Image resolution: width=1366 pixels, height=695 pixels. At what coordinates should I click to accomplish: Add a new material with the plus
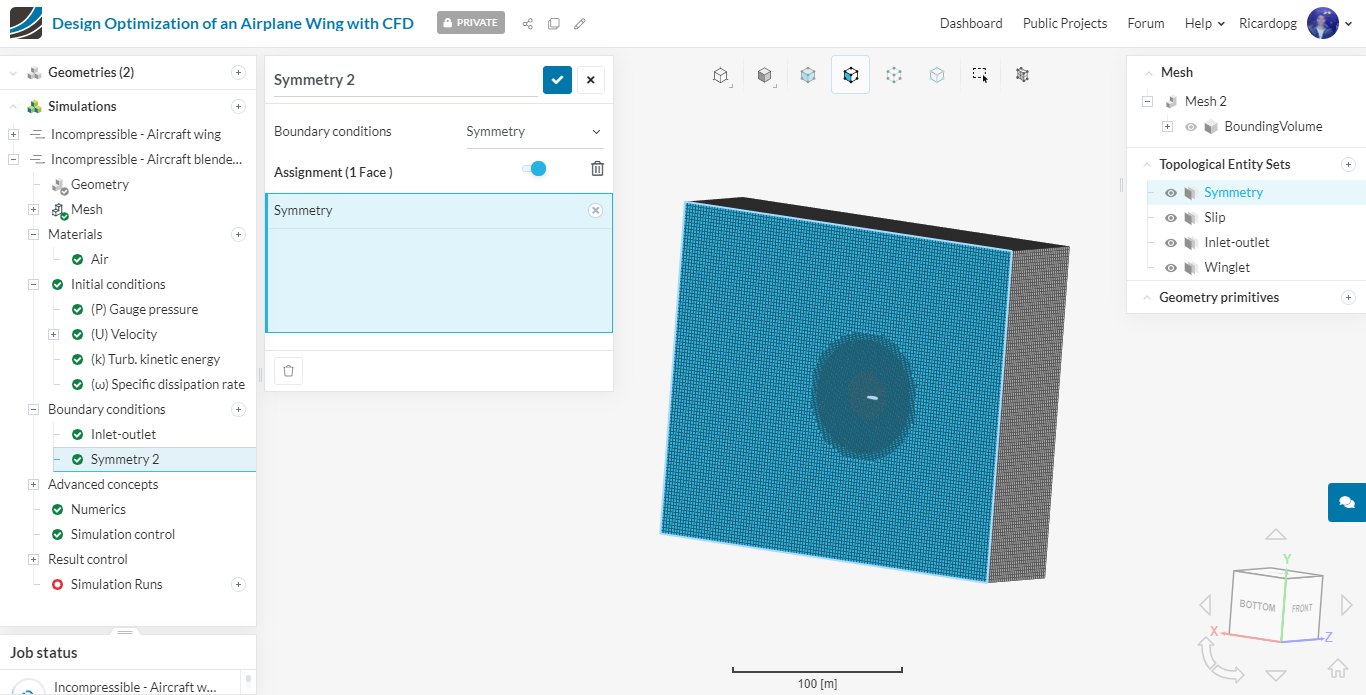click(x=238, y=234)
